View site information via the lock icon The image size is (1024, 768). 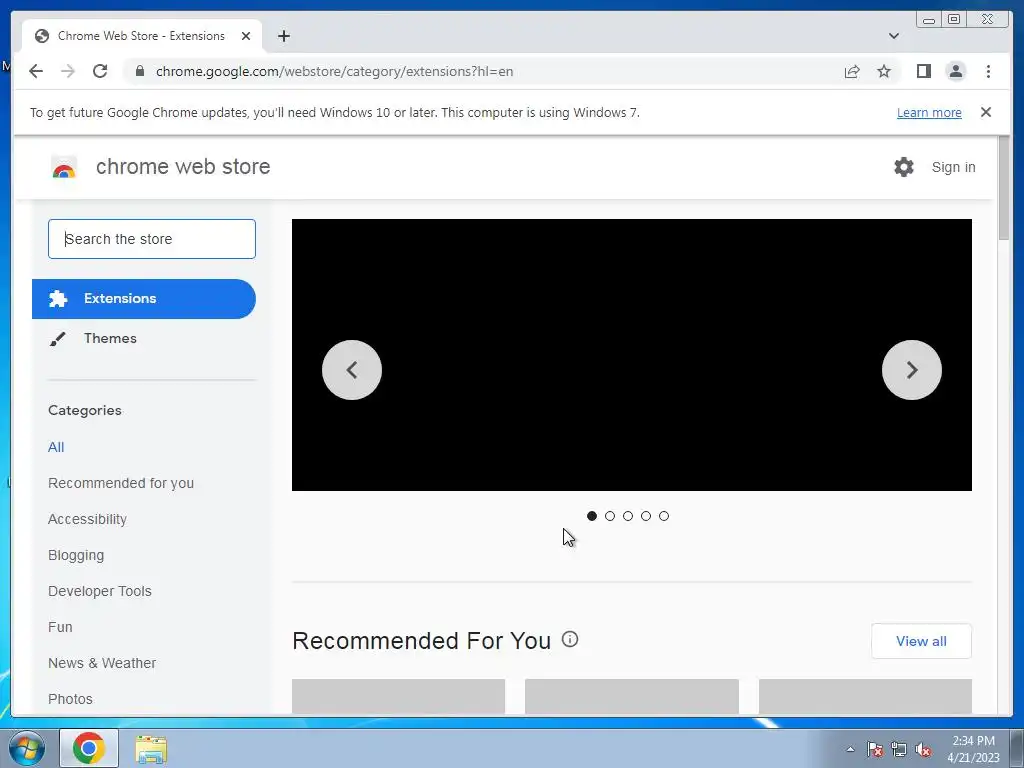pos(140,71)
